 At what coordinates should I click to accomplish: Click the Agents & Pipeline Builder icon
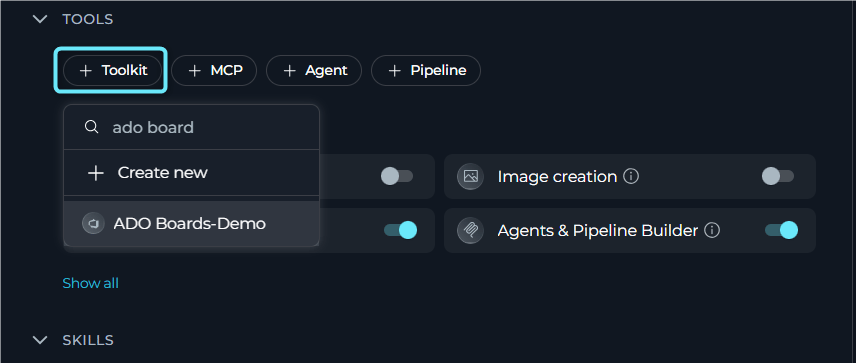tap(470, 230)
